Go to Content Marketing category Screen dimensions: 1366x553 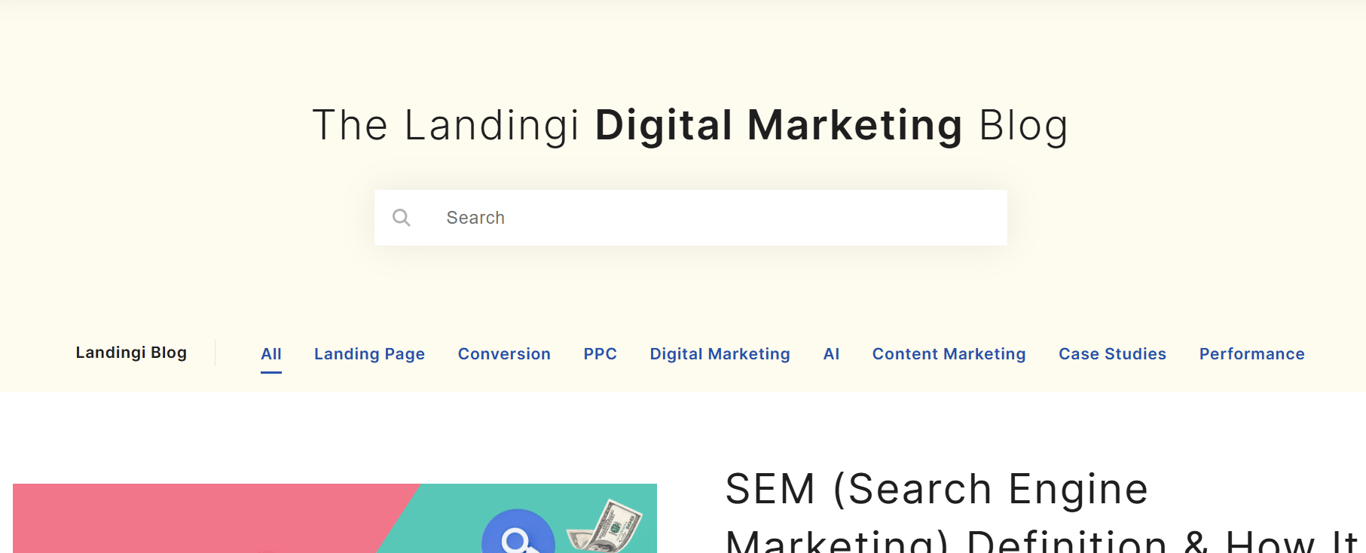tap(949, 354)
